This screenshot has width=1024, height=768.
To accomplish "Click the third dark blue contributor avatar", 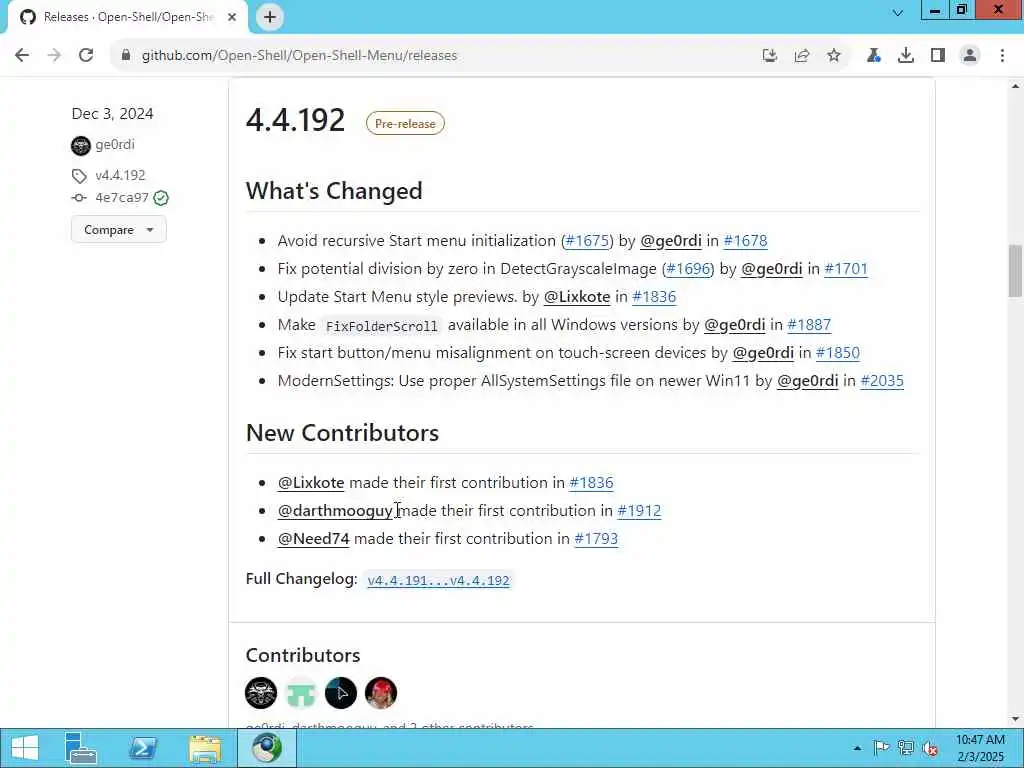I will [341, 693].
